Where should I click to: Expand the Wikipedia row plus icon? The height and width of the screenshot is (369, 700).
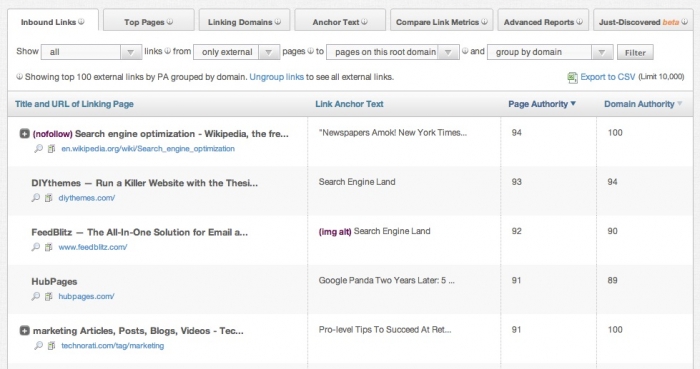pos(25,133)
